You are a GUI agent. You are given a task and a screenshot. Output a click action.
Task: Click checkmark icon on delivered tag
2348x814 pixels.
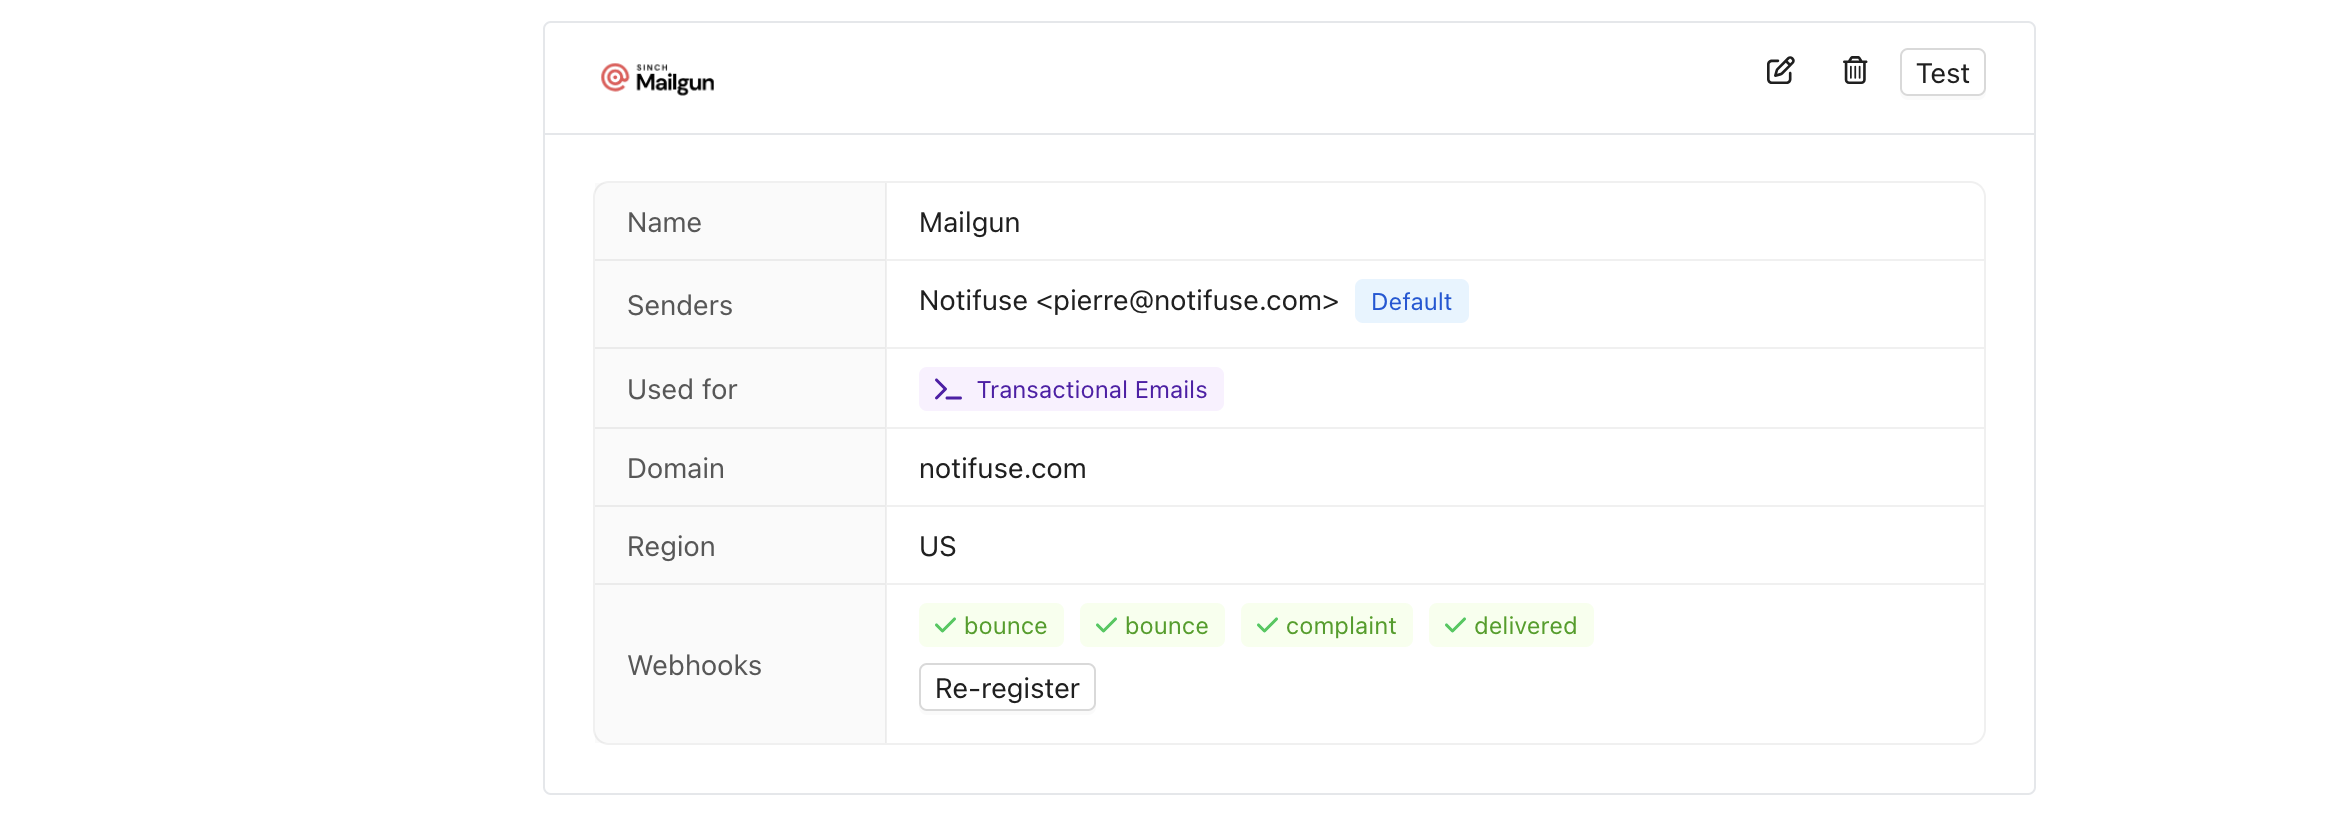(1455, 626)
